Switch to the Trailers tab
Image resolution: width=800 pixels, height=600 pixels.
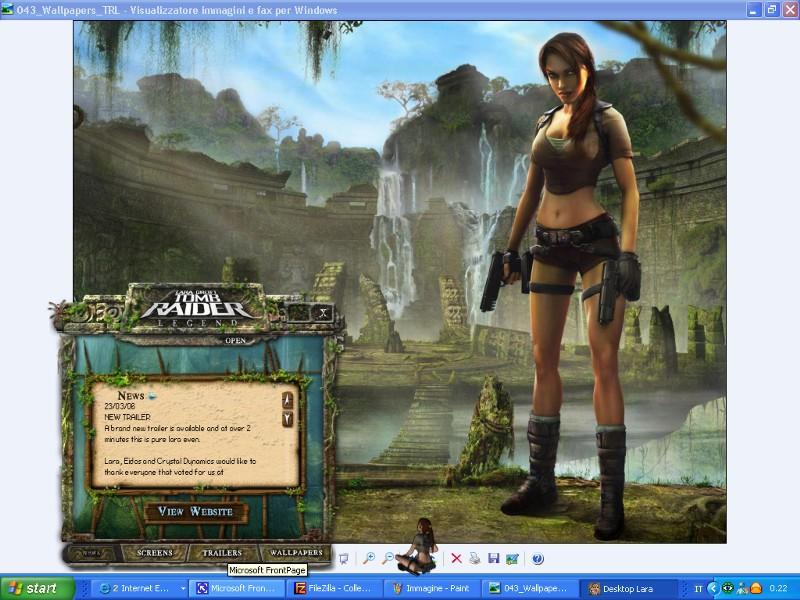222,552
